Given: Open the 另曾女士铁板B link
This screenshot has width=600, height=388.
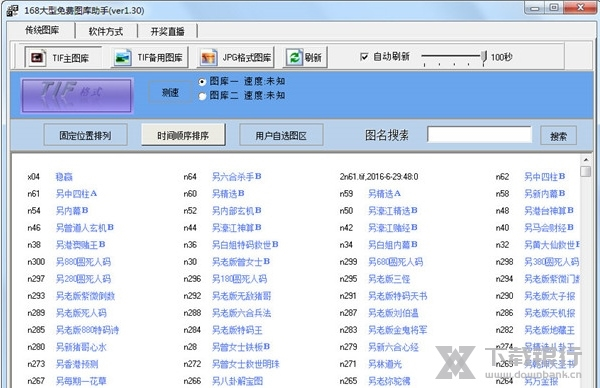Looking at the screenshot, I should click(241, 347).
